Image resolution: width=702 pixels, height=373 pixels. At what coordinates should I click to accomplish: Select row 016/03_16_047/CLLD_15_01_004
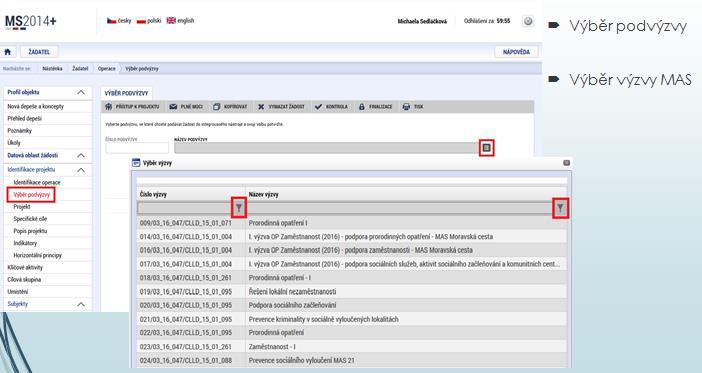[352, 250]
